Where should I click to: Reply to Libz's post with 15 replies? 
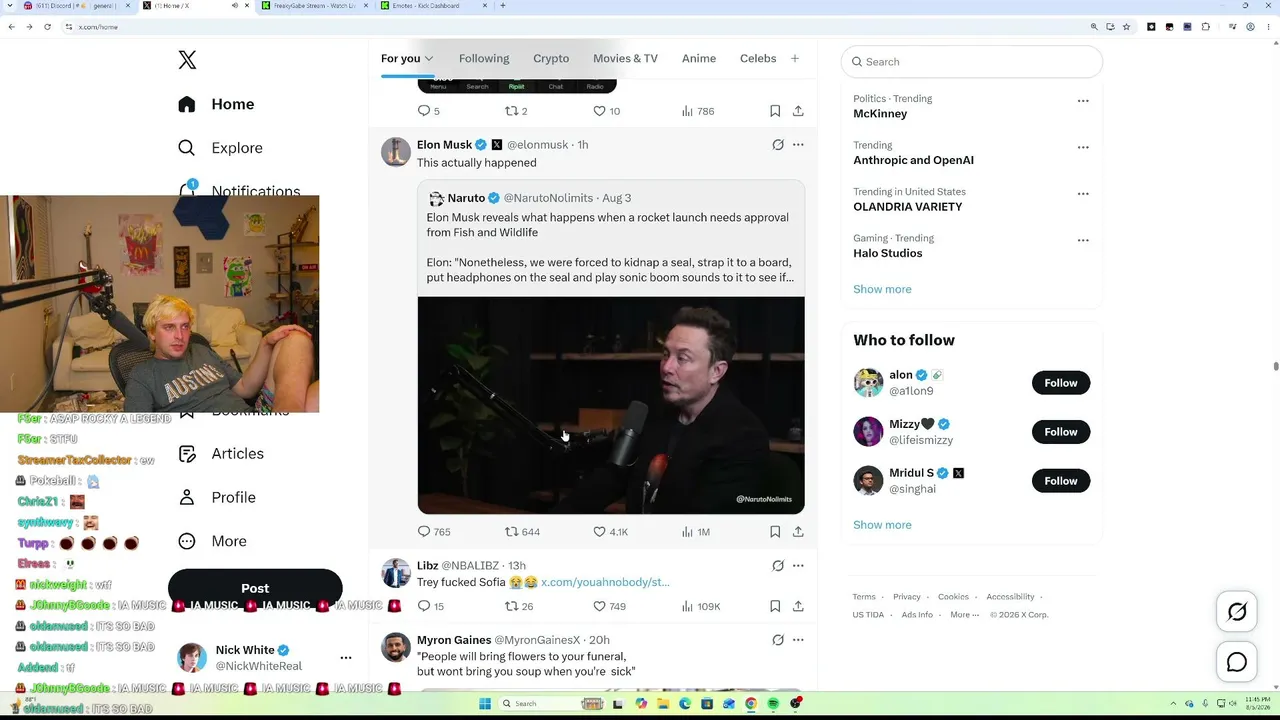[430, 606]
